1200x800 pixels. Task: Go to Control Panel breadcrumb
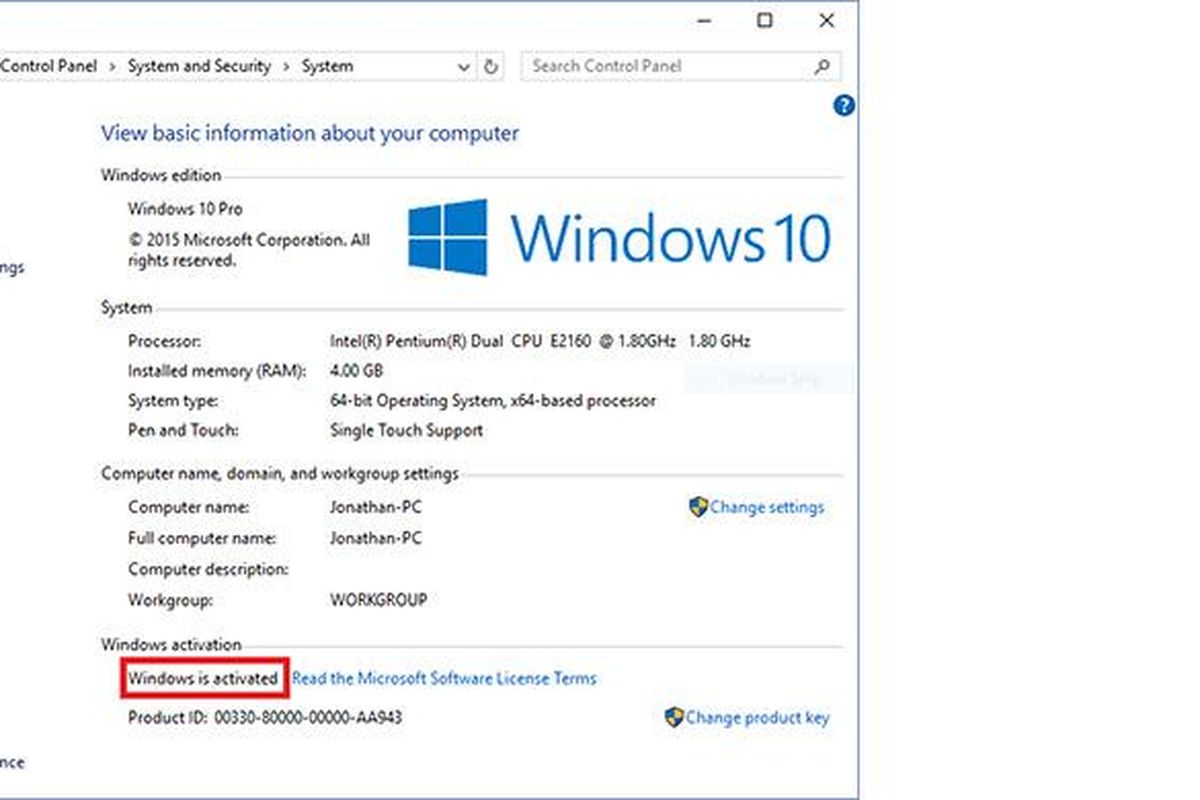pyautogui.click(x=50, y=66)
